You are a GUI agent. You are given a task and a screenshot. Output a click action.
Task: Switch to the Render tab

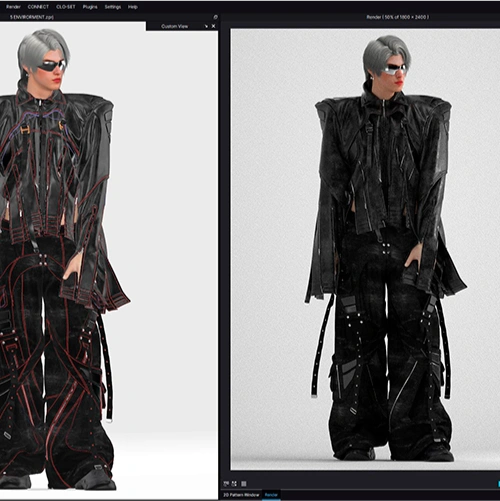point(271,495)
